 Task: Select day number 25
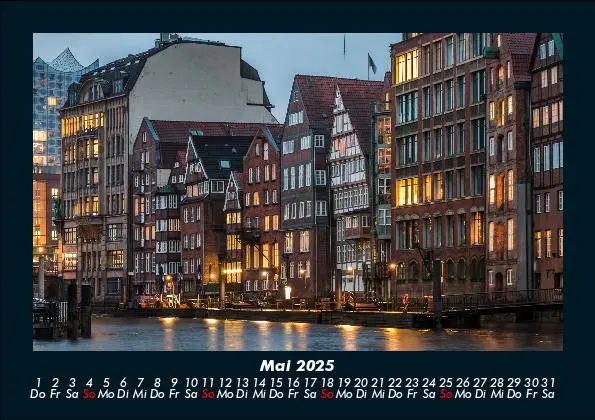(446, 382)
